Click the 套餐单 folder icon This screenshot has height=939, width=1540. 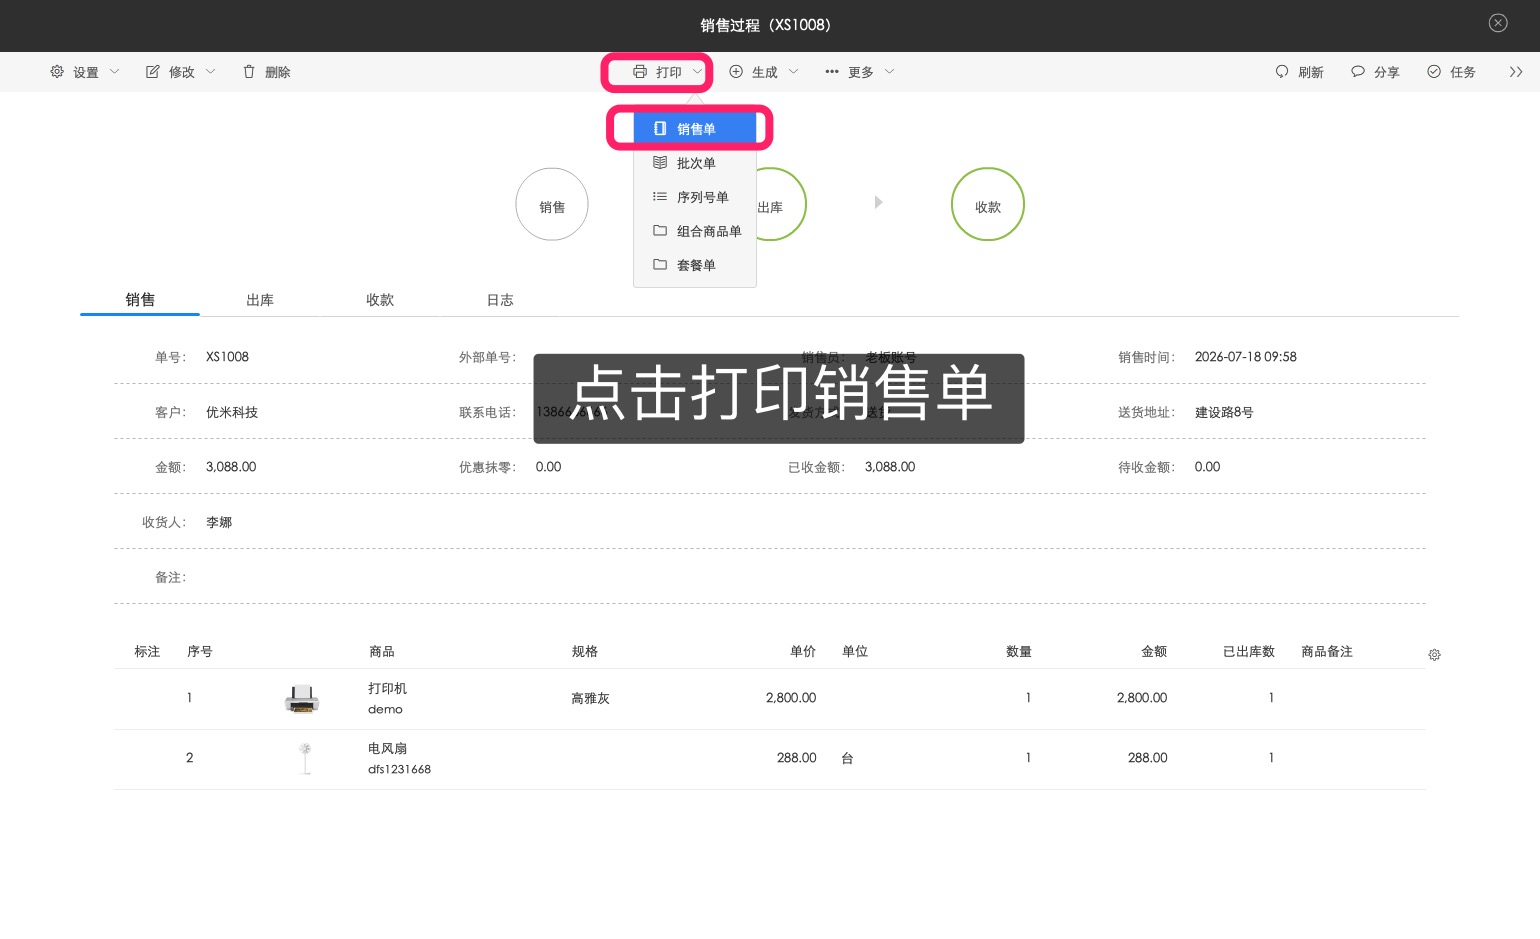pos(660,265)
